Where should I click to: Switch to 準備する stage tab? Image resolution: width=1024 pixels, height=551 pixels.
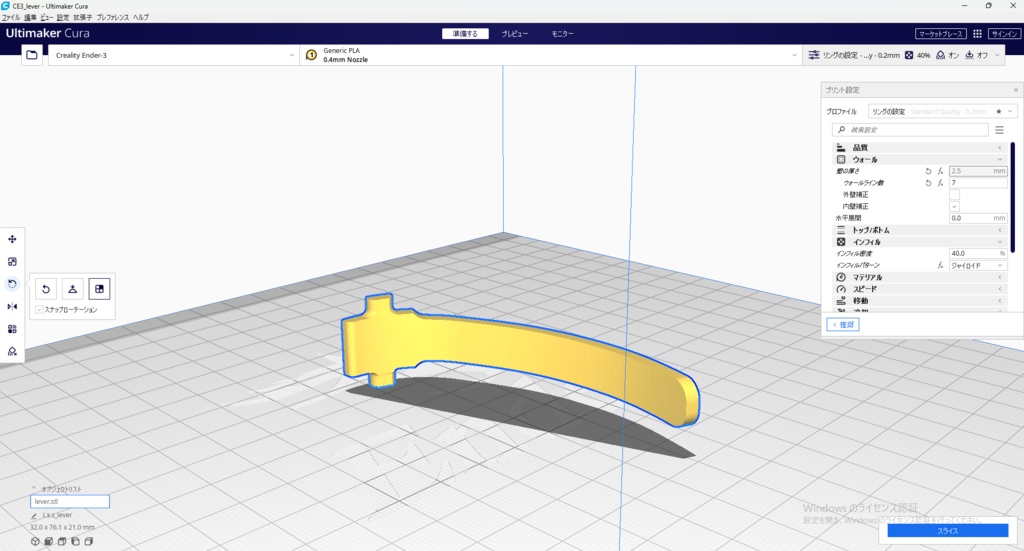click(465, 34)
